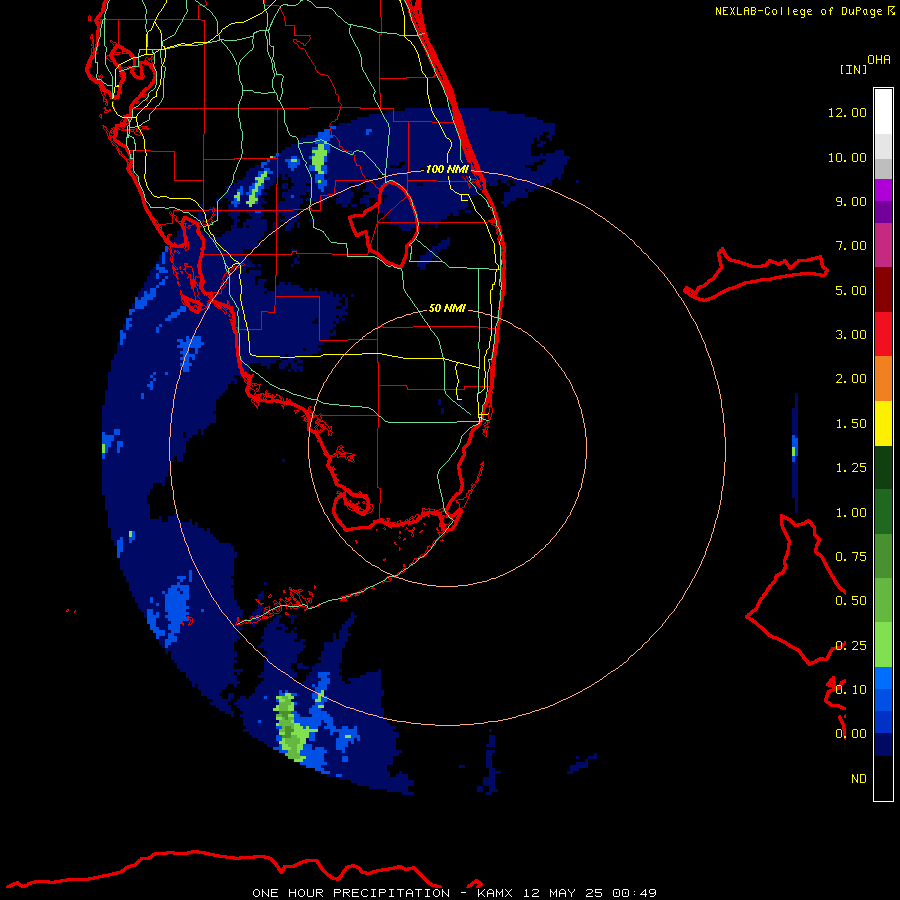Select the 1.25 legend value
The image size is (900, 900).
pyautogui.click(x=851, y=468)
